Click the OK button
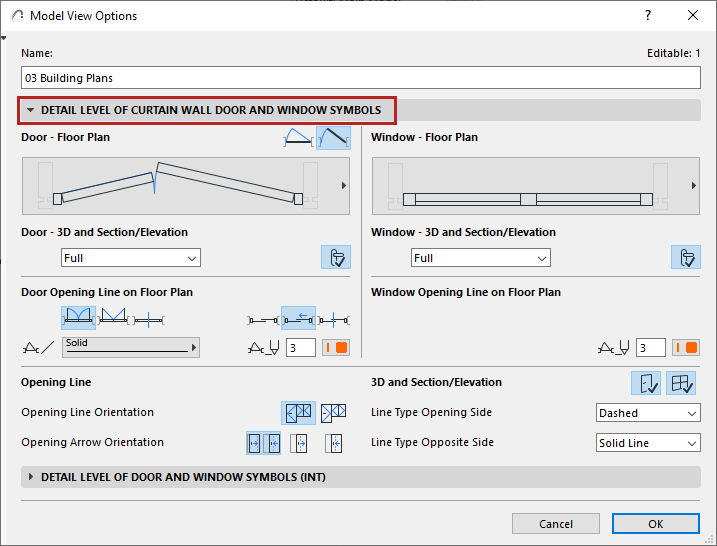717x546 pixels. pos(655,523)
